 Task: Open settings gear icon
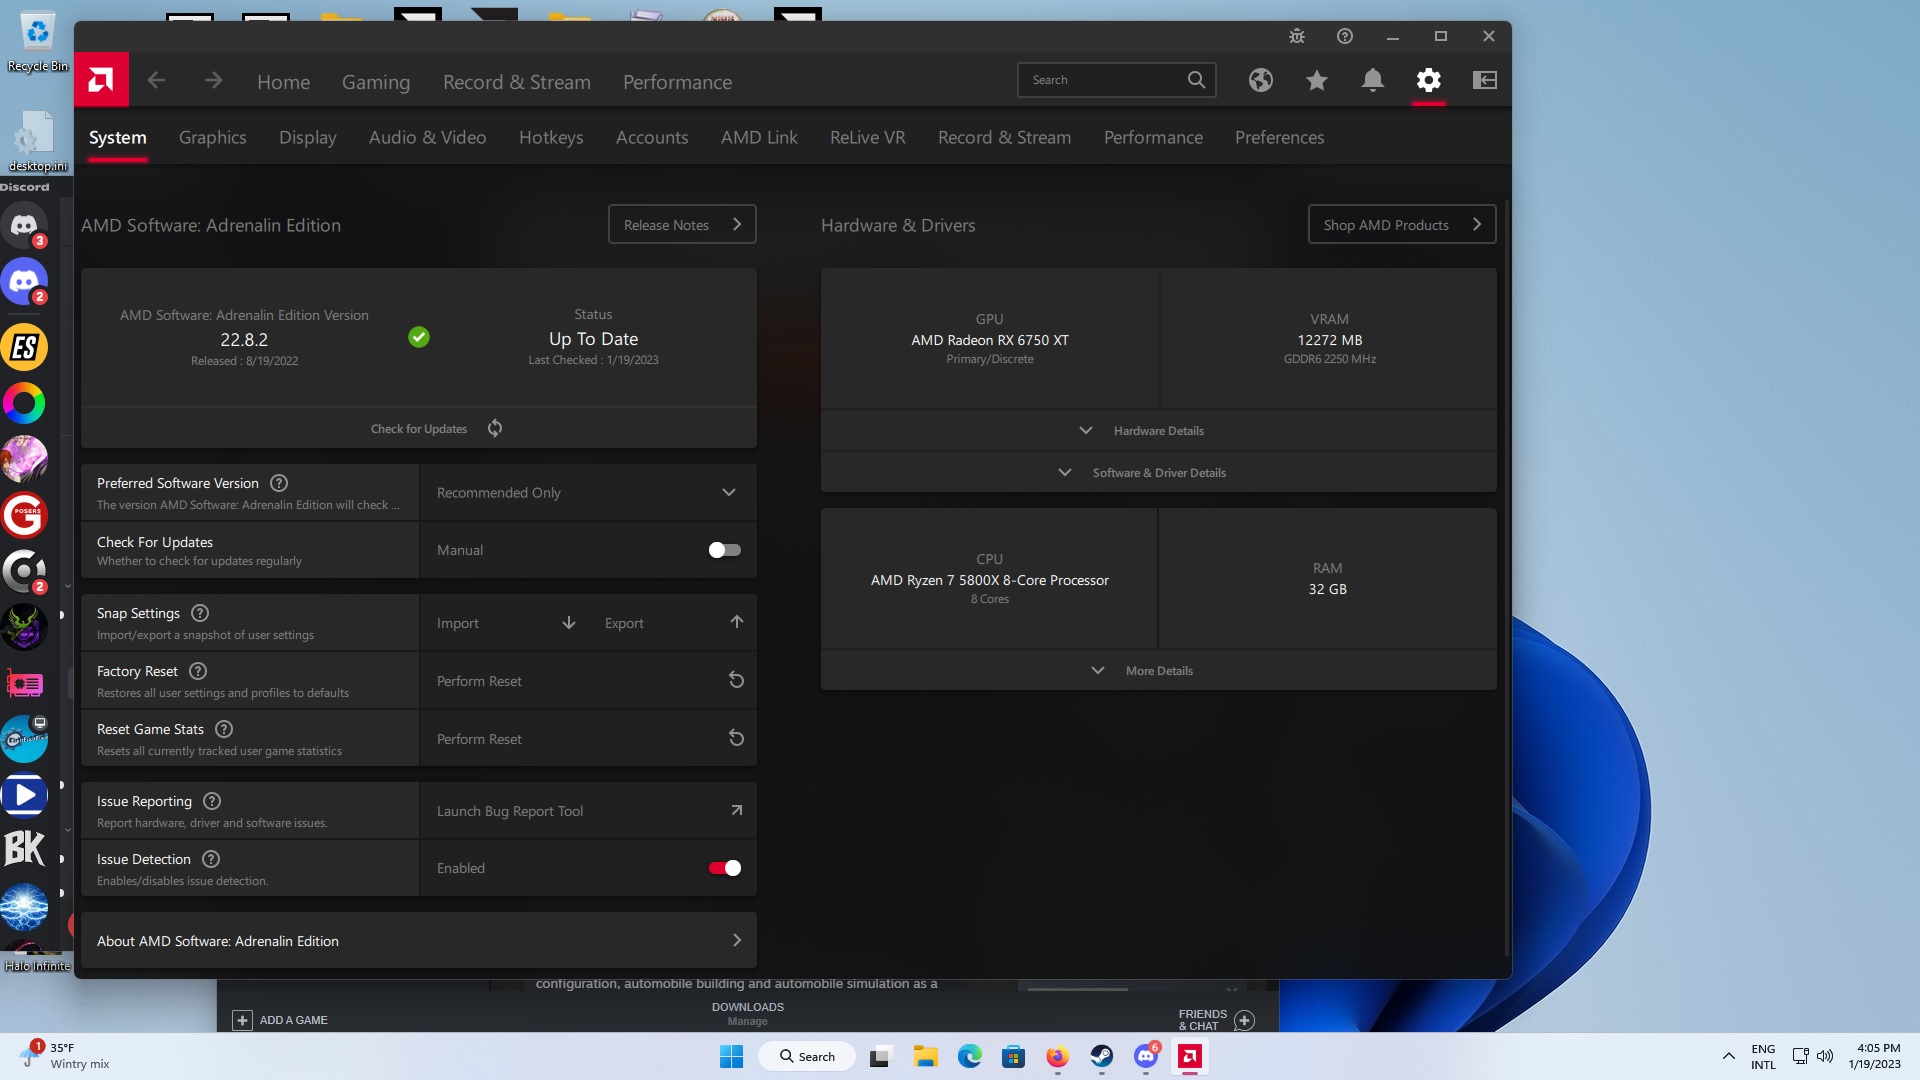1428,80
